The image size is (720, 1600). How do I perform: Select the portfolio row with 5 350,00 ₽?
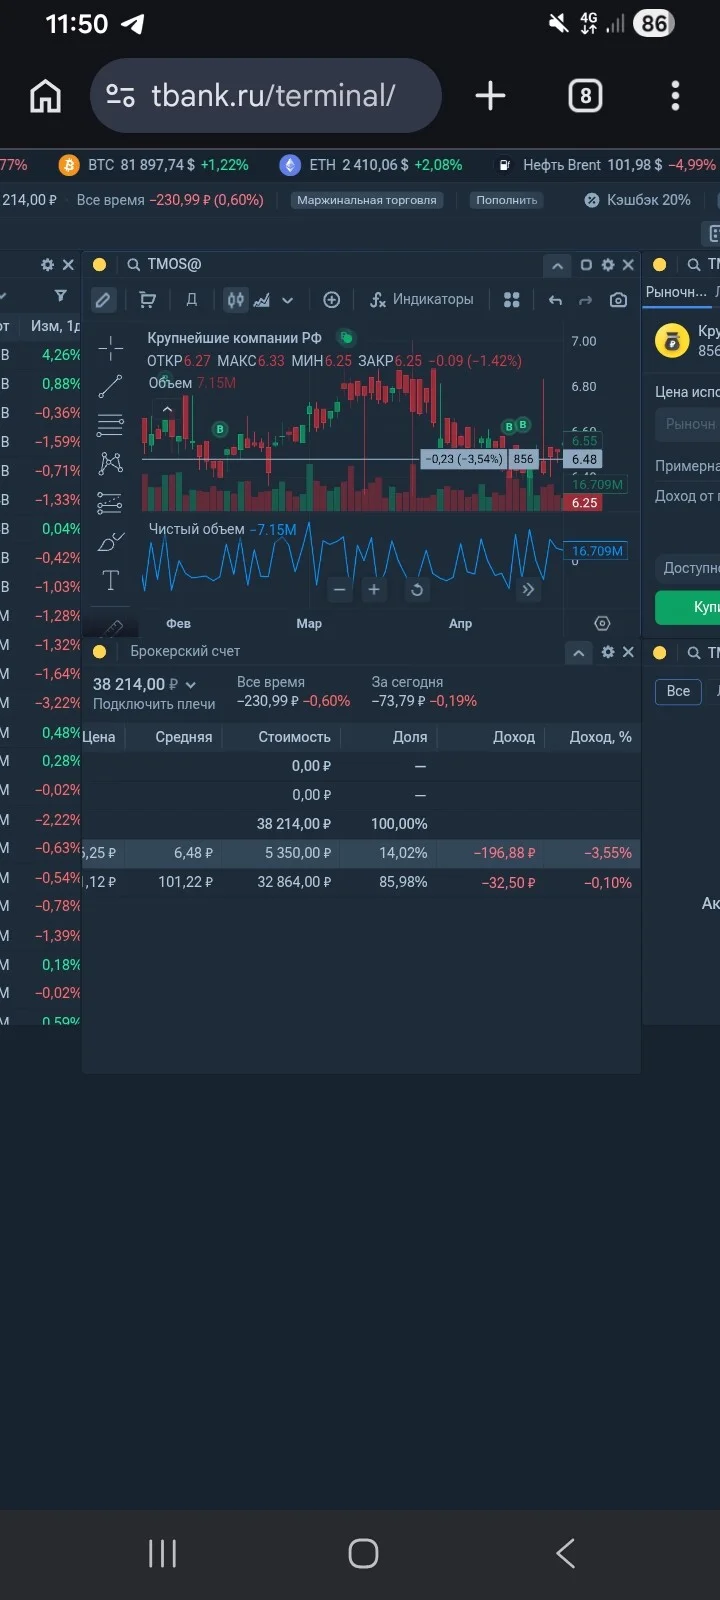click(x=361, y=853)
